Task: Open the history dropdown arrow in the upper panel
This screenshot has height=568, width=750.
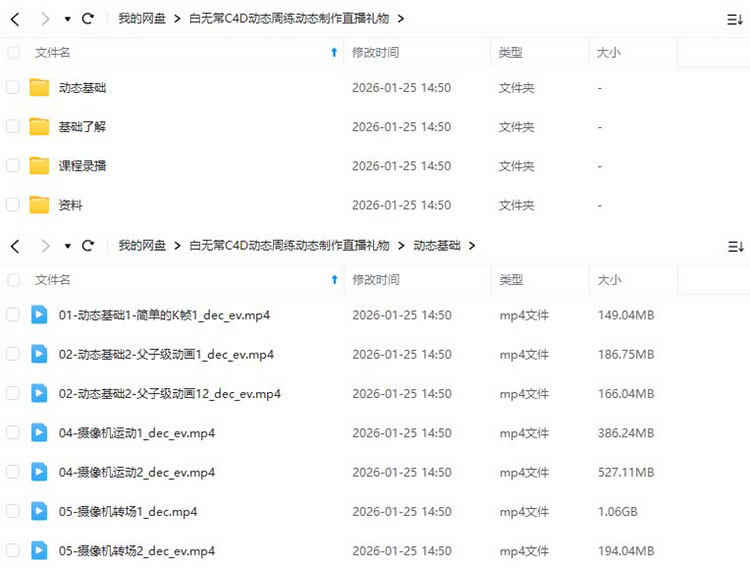Action: pos(67,19)
